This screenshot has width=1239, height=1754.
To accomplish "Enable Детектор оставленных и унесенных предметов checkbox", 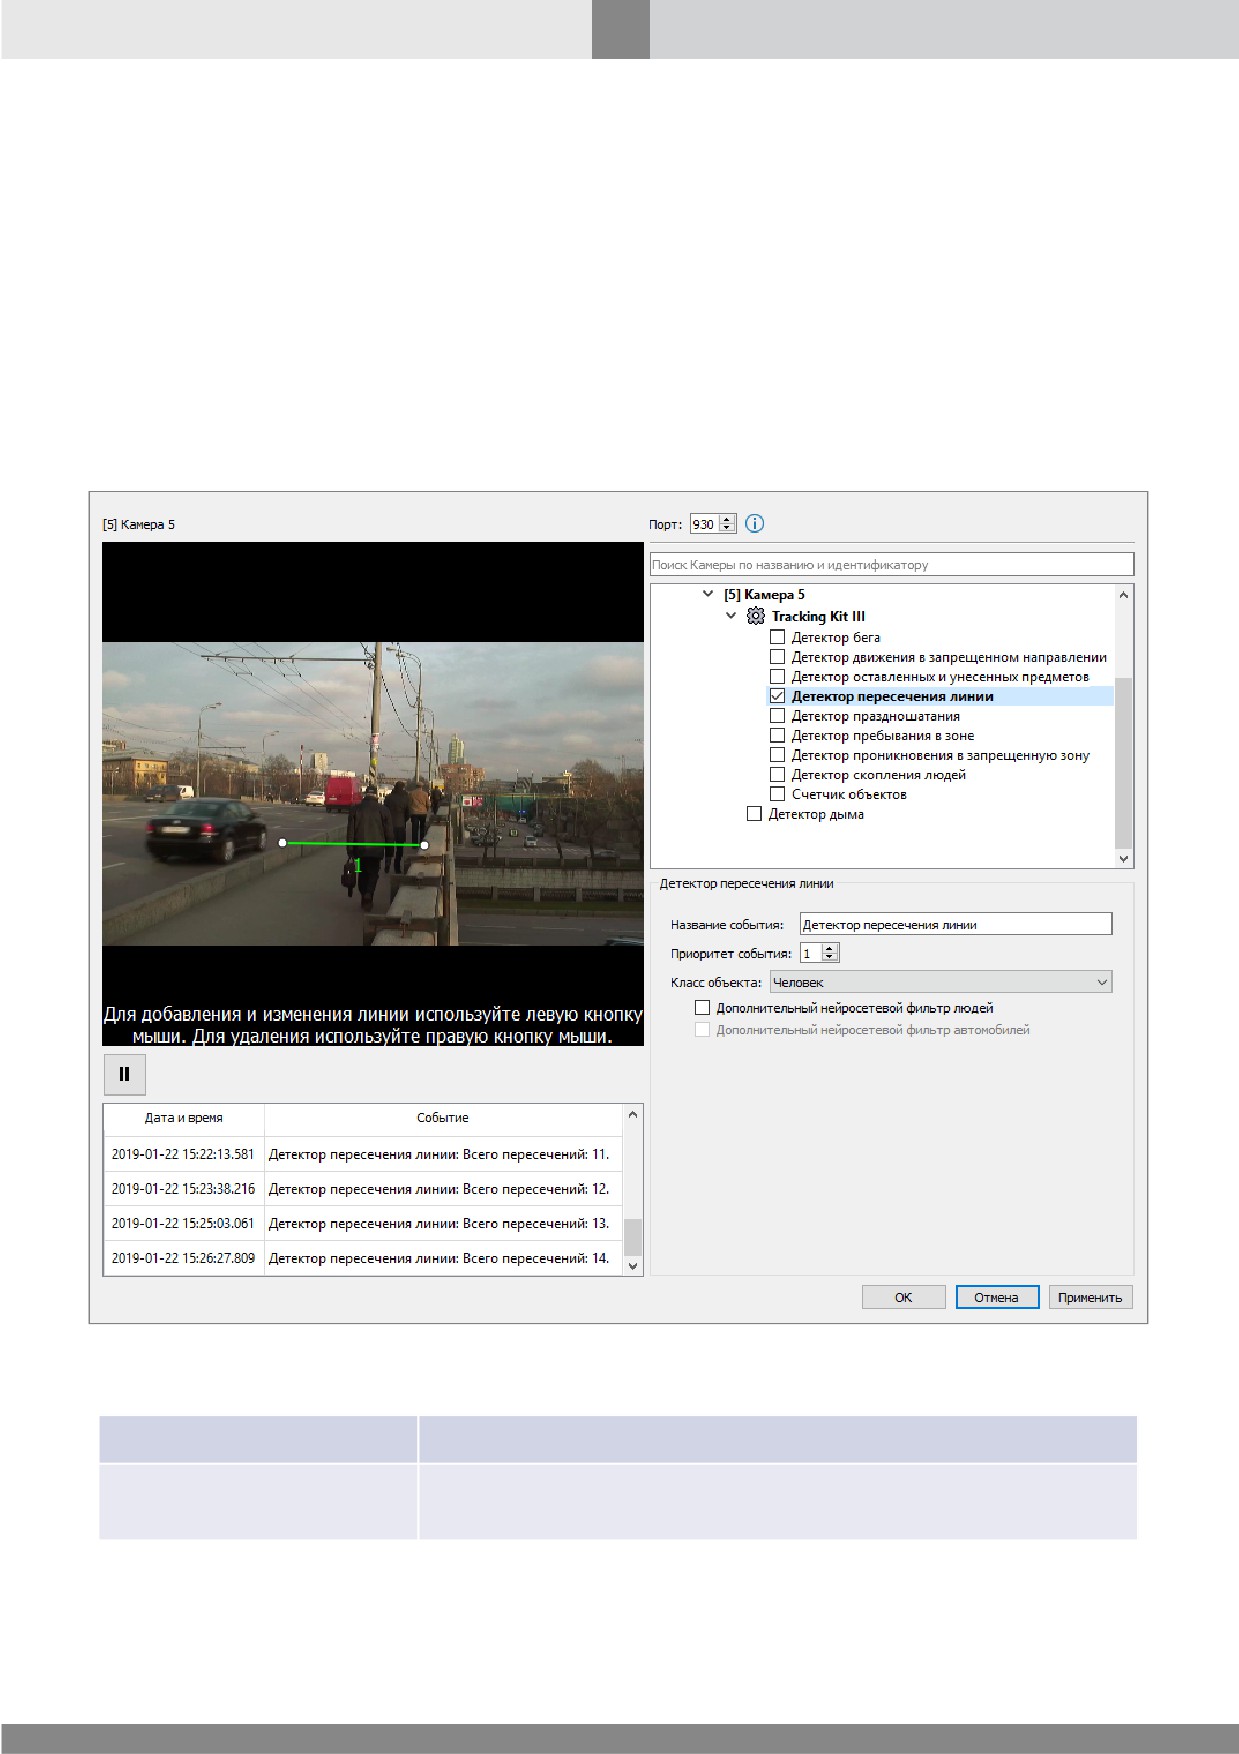I will tap(777, 677).
